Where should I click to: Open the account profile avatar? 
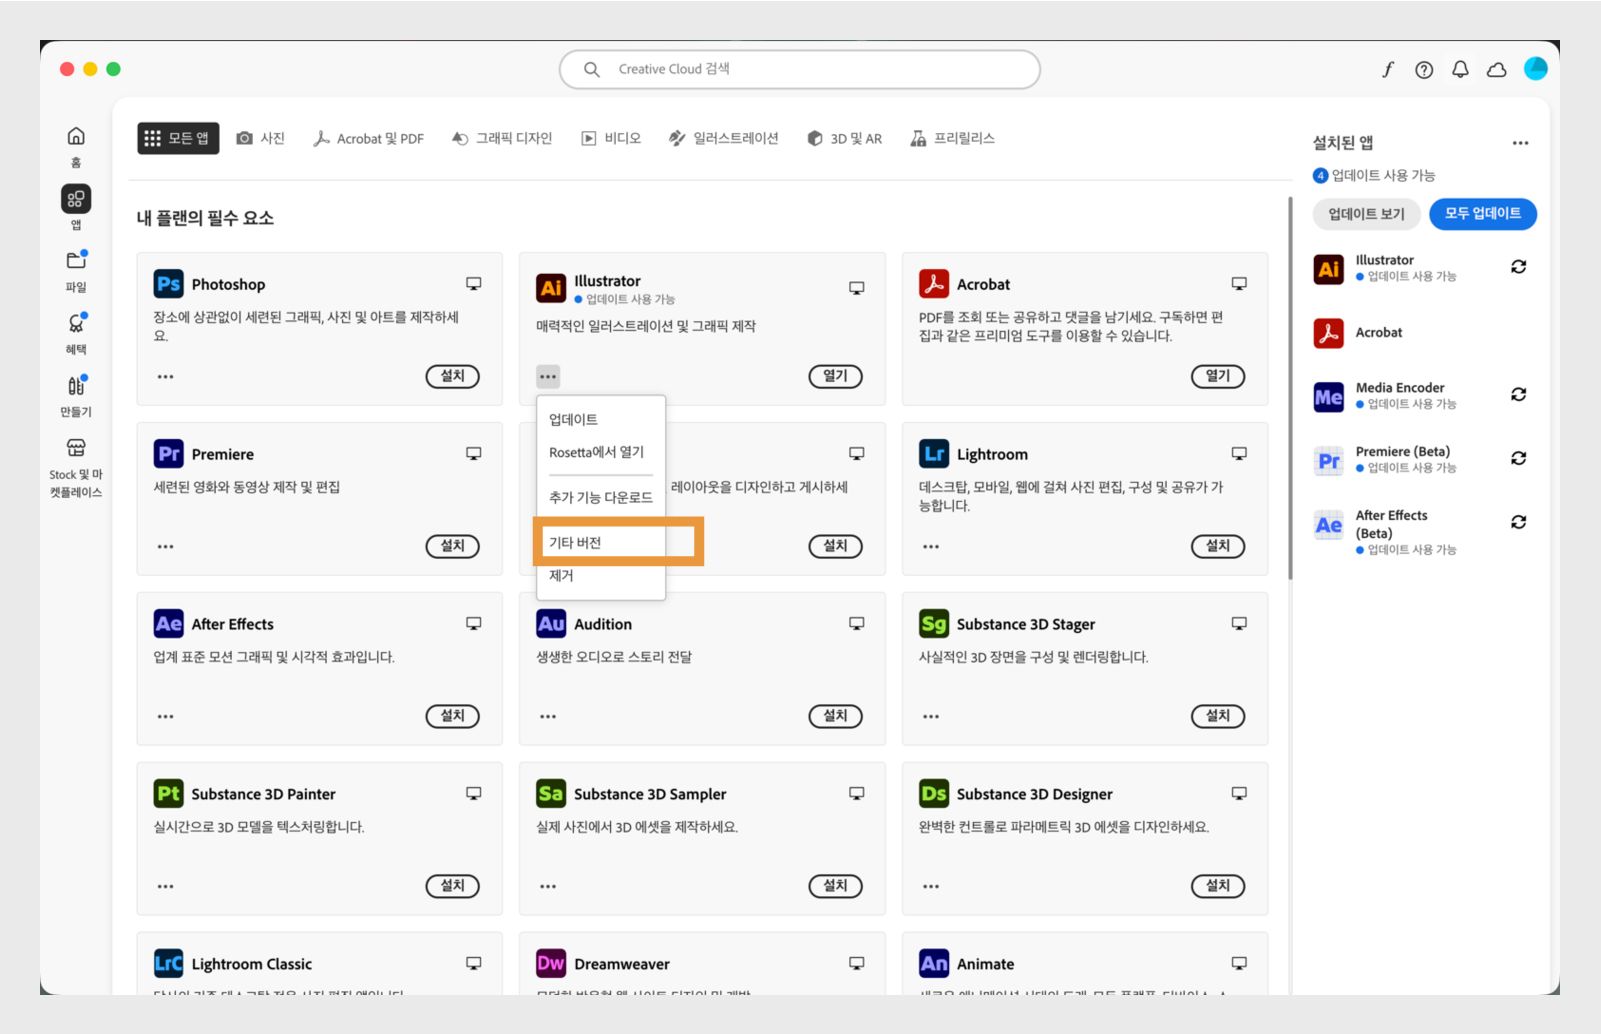(x=1535, y=68)
